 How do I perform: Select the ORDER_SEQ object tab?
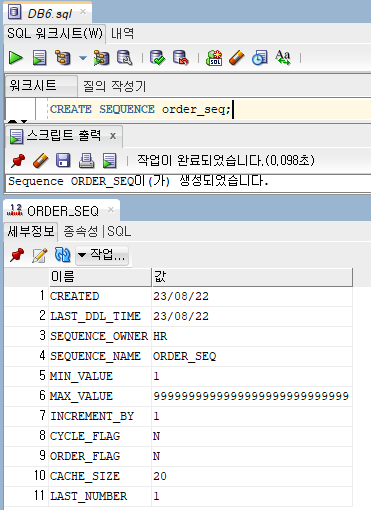[x=63, y=211]
